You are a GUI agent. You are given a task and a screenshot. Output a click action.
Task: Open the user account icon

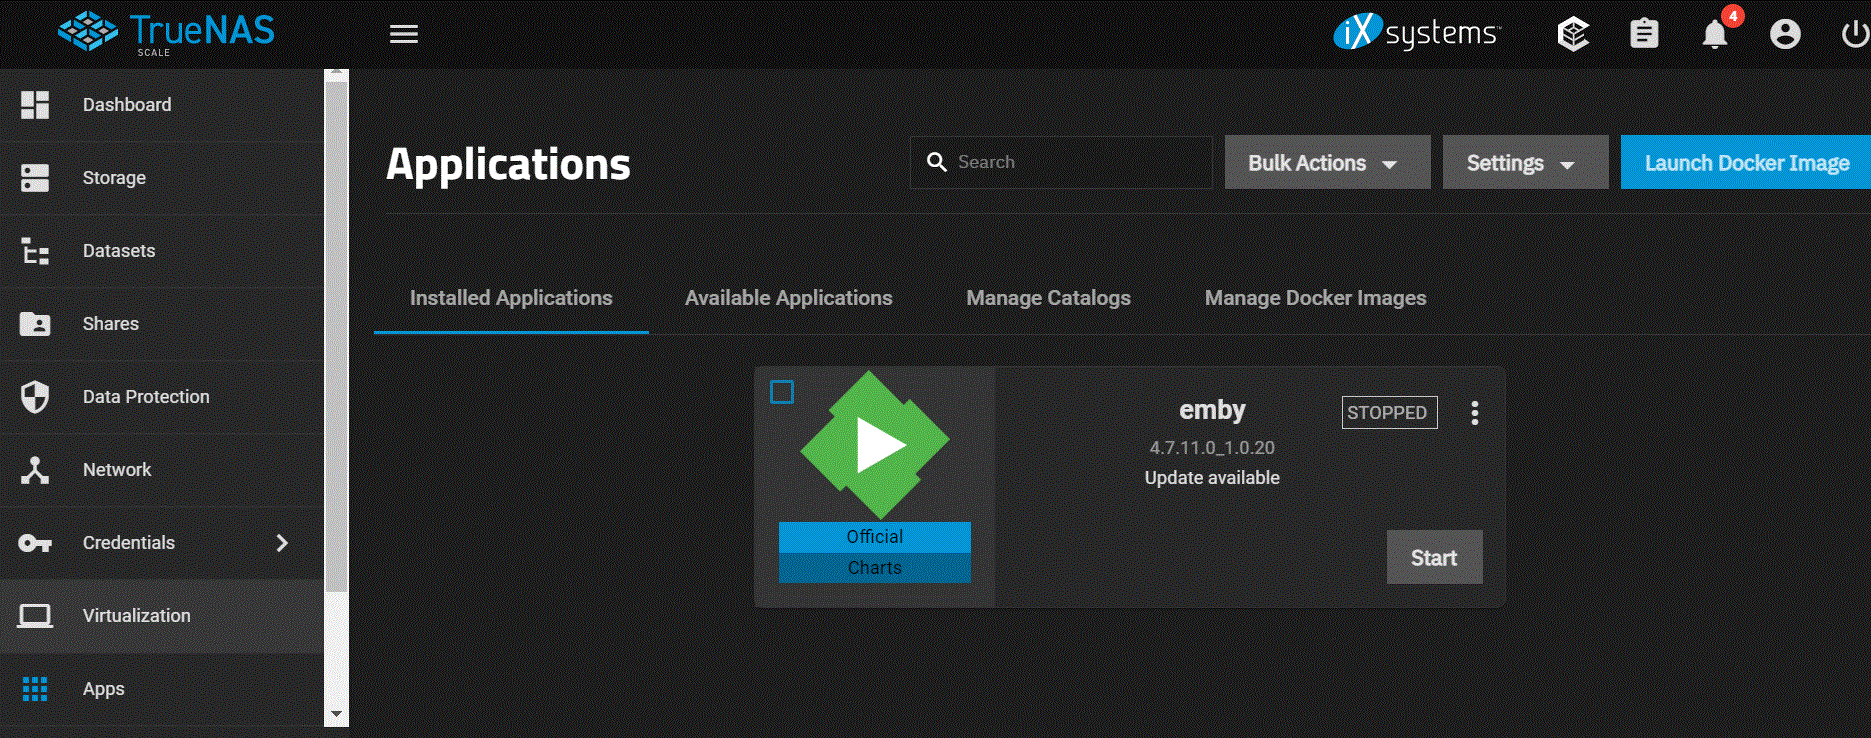(1785, 35)
